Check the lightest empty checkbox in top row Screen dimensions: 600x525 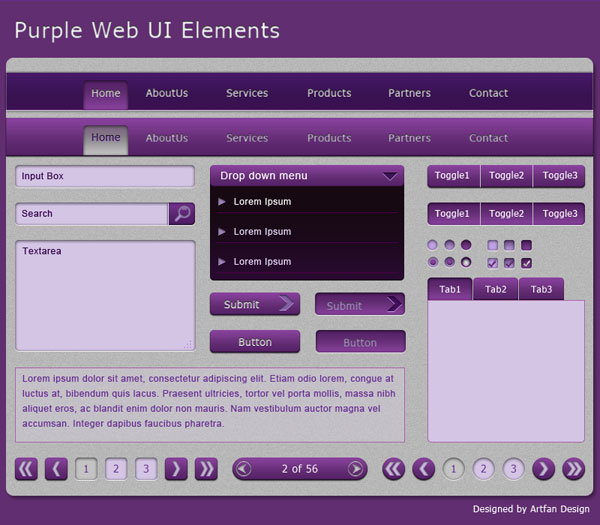(x=492, y=245)
